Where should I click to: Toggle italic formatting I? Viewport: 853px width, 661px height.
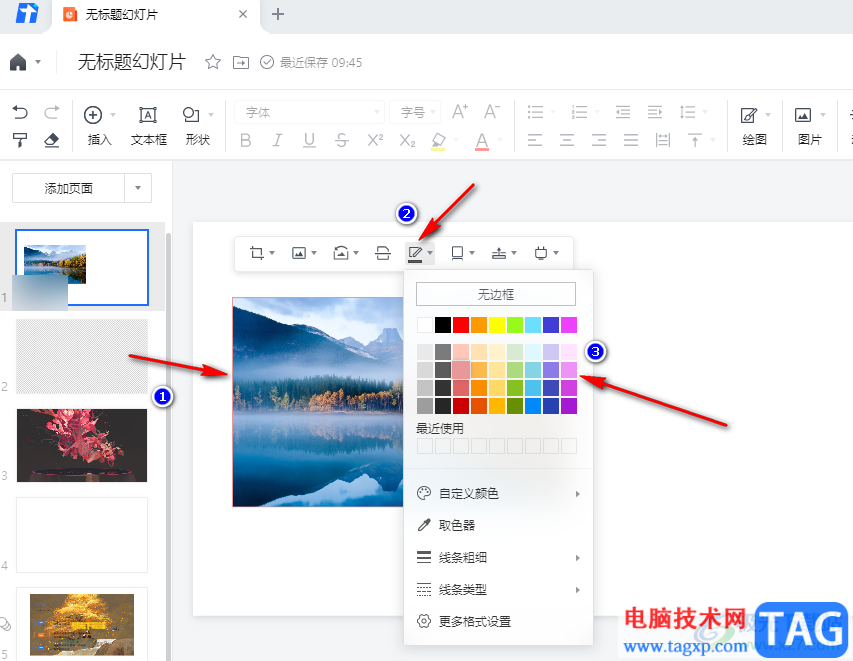point(277,141)
